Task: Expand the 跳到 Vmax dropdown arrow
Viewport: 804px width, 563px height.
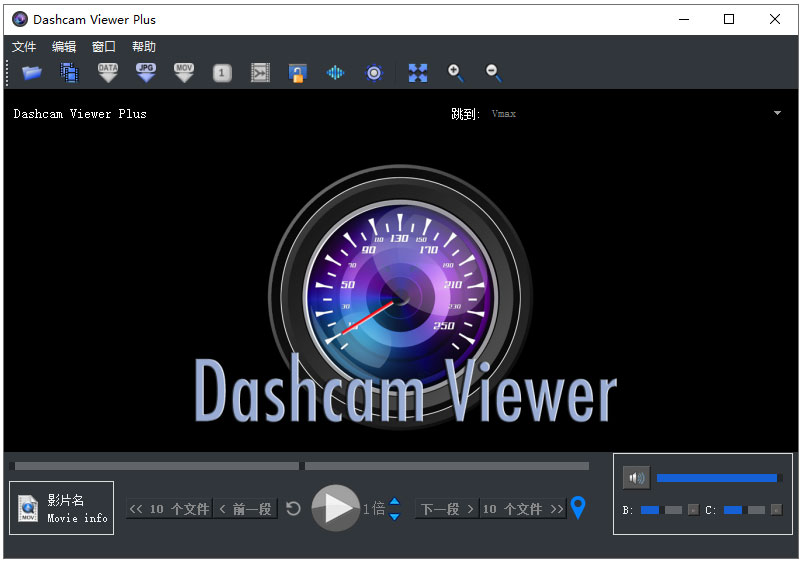Action: click(777, 113)
